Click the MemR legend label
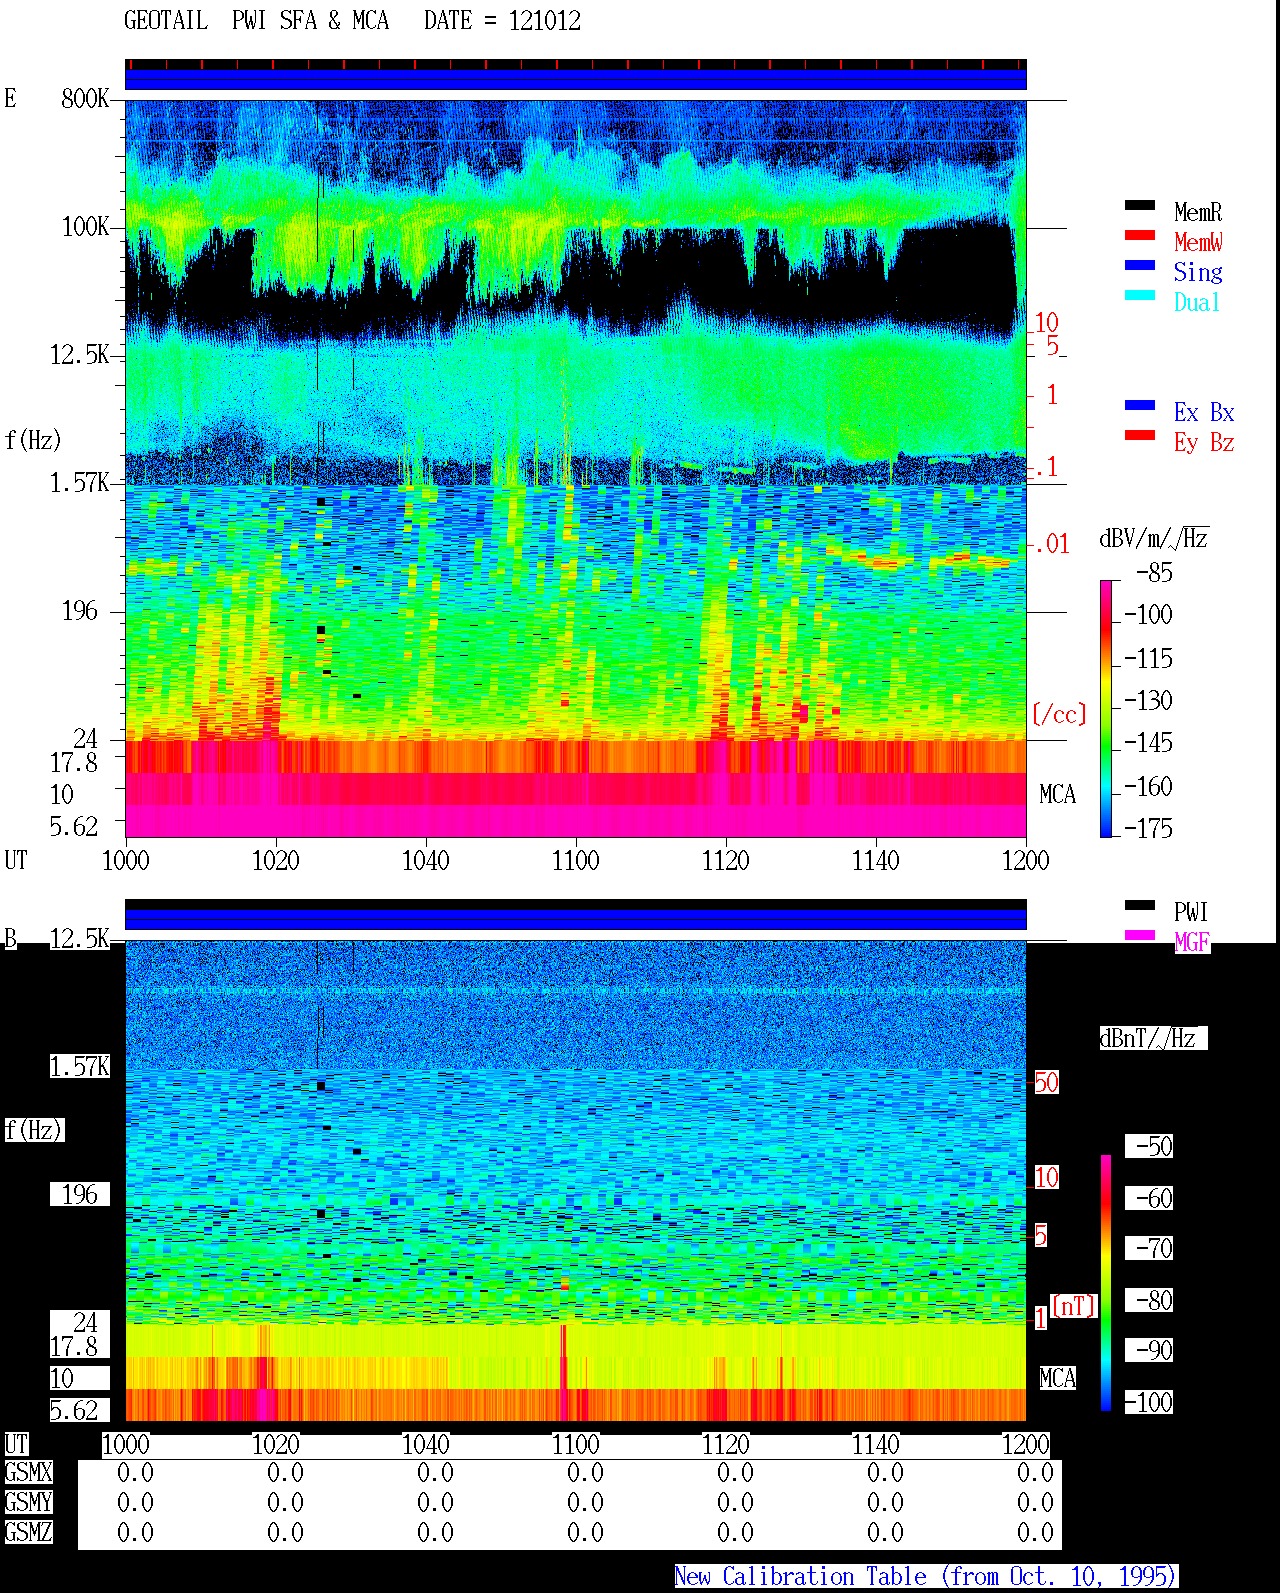The image size is (1280, 1593). (x=1198, y=212)
